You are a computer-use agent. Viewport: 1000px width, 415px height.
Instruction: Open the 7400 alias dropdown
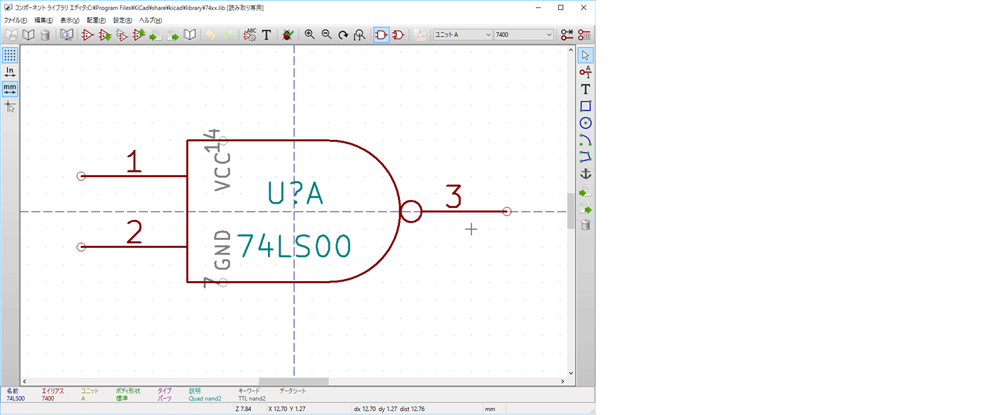point(524,34)
